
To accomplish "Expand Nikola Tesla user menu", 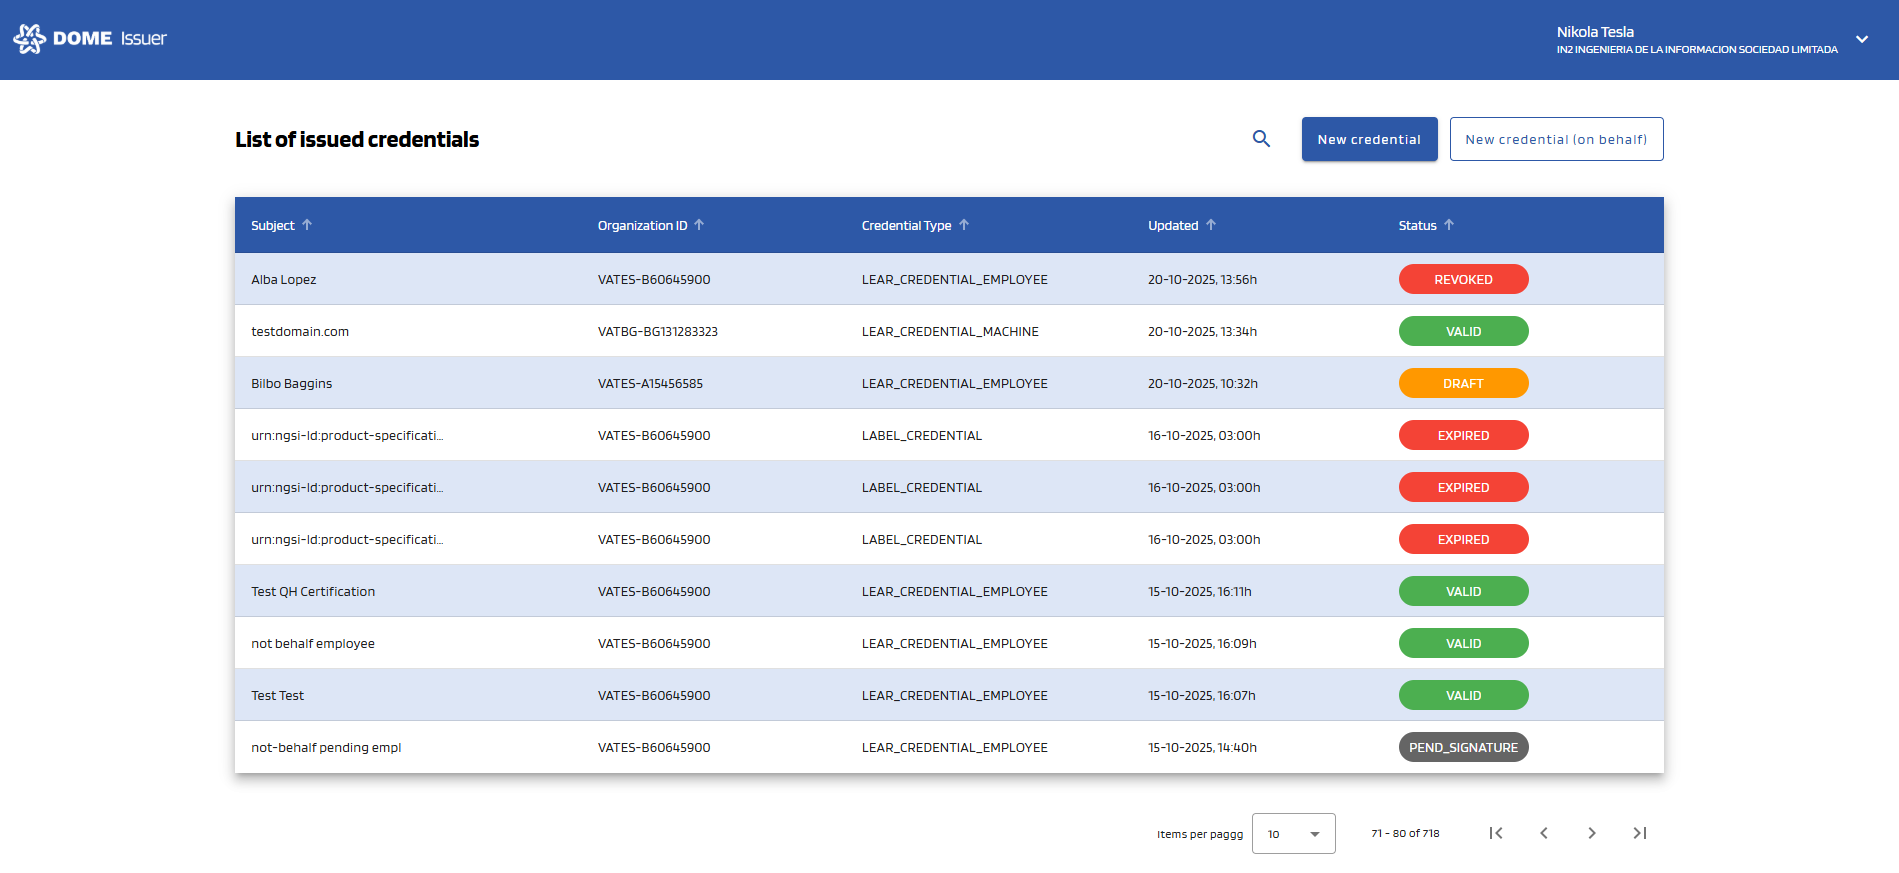I will point(1862,39).
